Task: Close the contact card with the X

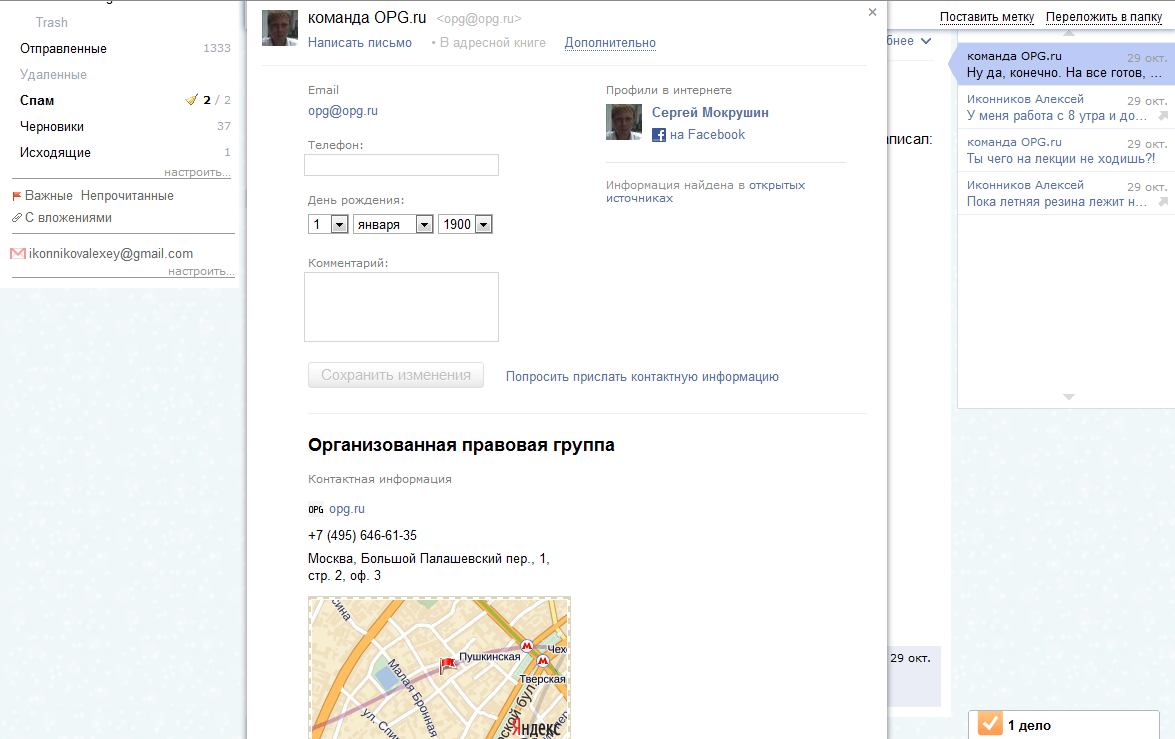Action: click(872, 12)
